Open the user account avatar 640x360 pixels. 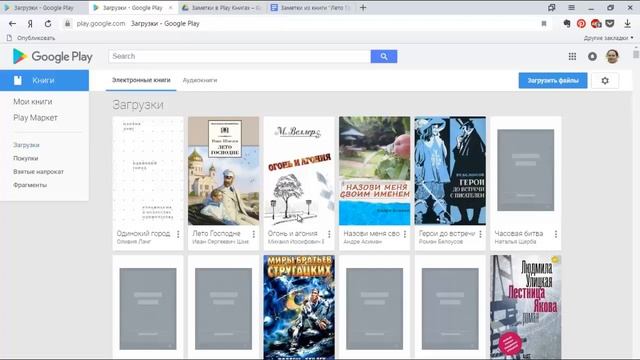612,56
